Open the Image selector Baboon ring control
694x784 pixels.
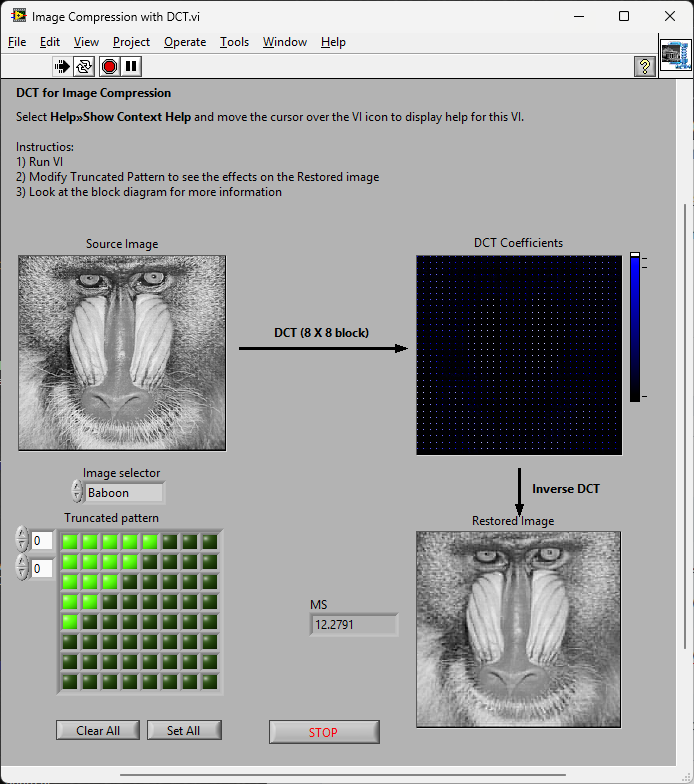click(124, 493)
